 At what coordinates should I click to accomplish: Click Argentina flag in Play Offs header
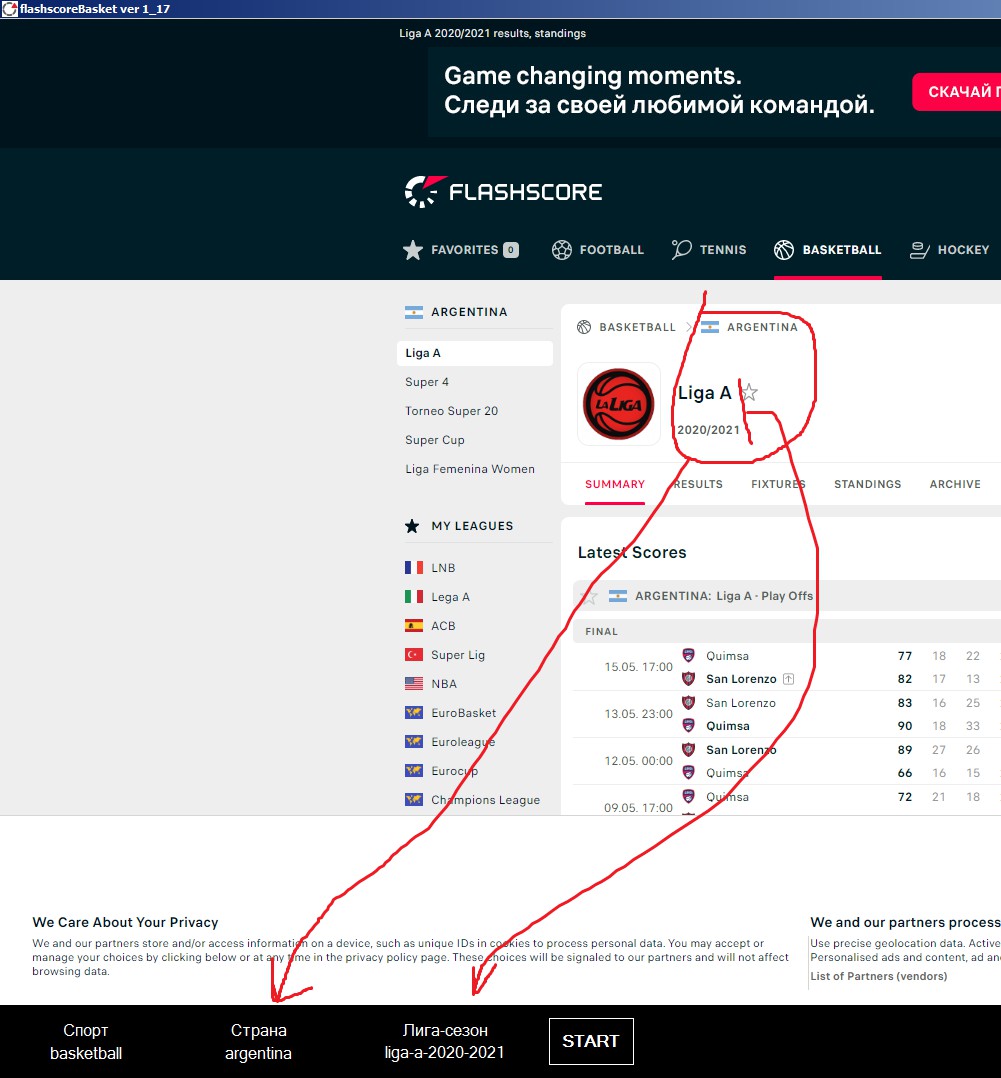click(618, 596)
